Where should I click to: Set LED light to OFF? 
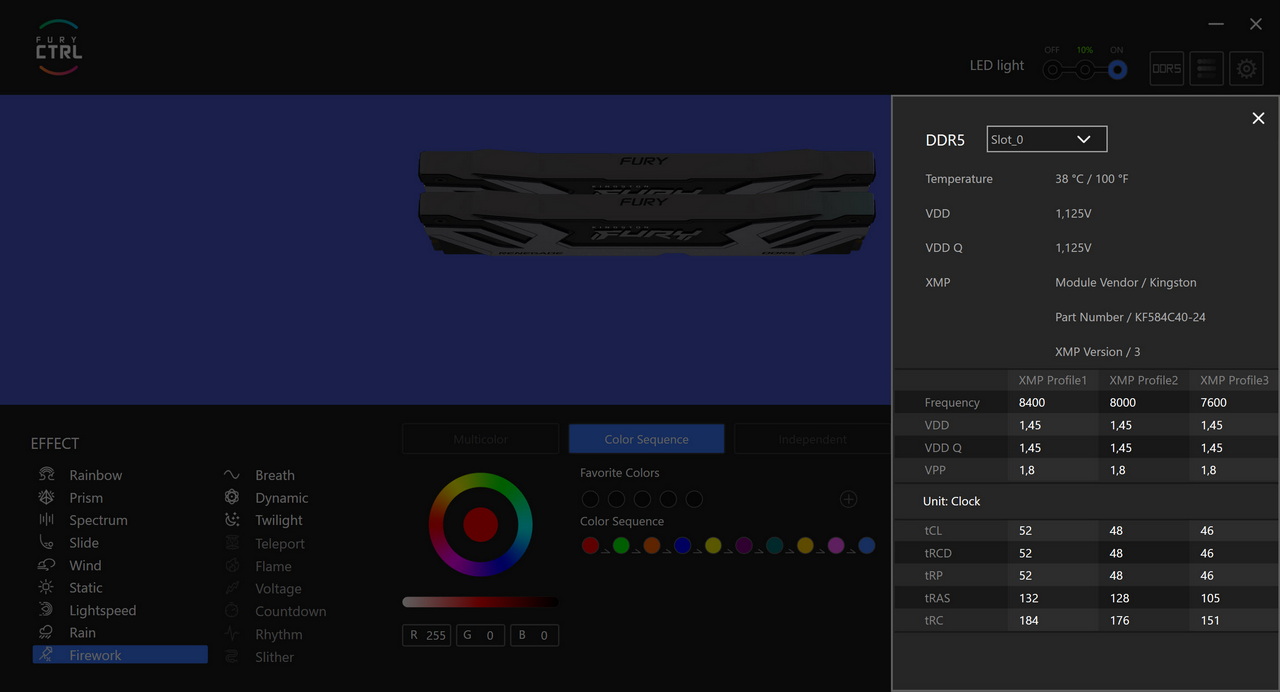[x=1052, y=70]
